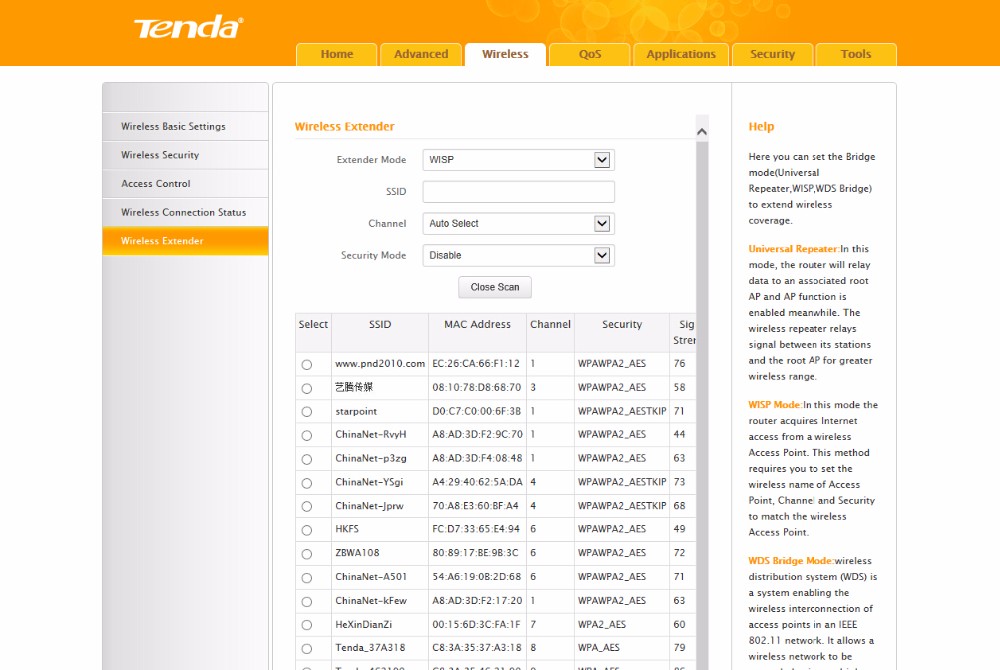Switch to the Advanced tab
Screen dimensions: 1000x670
click(x=421, y=55)
